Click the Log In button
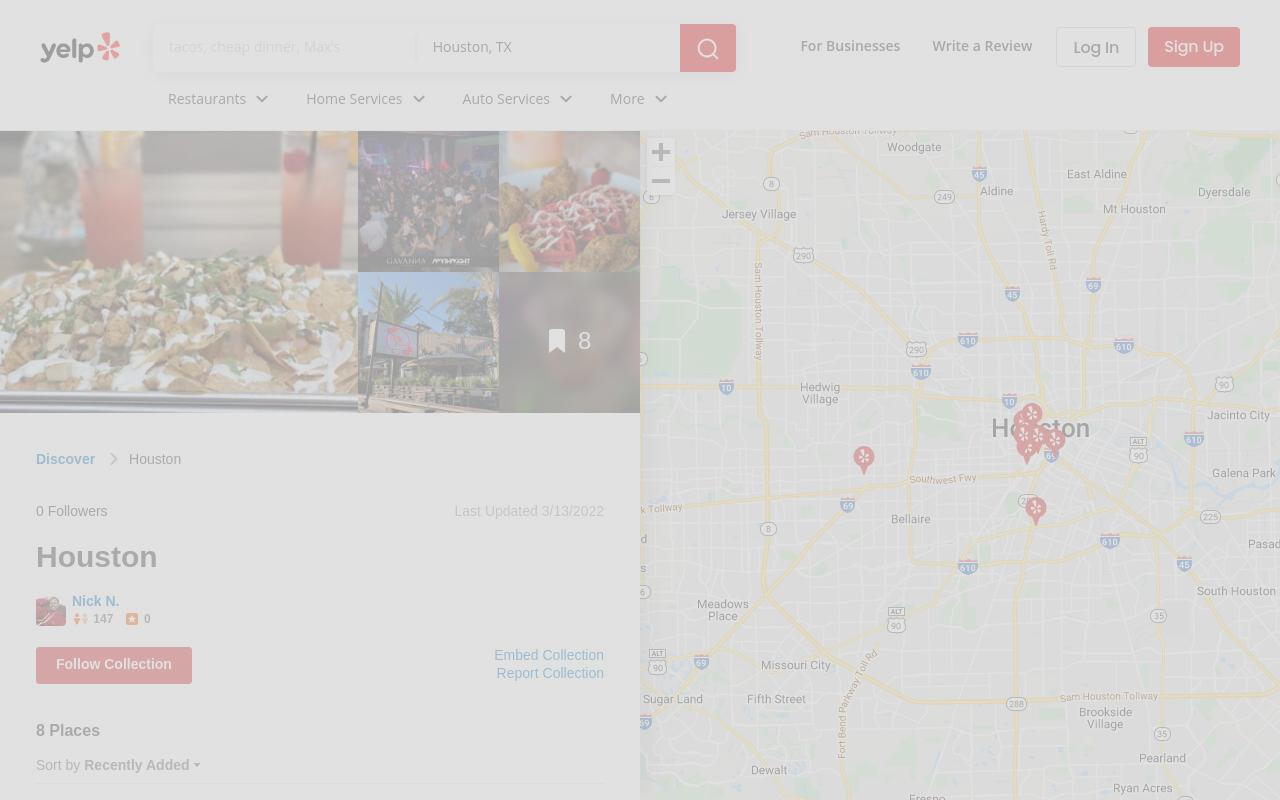Screen dimensions: 1280x800 coord(1096,47)
